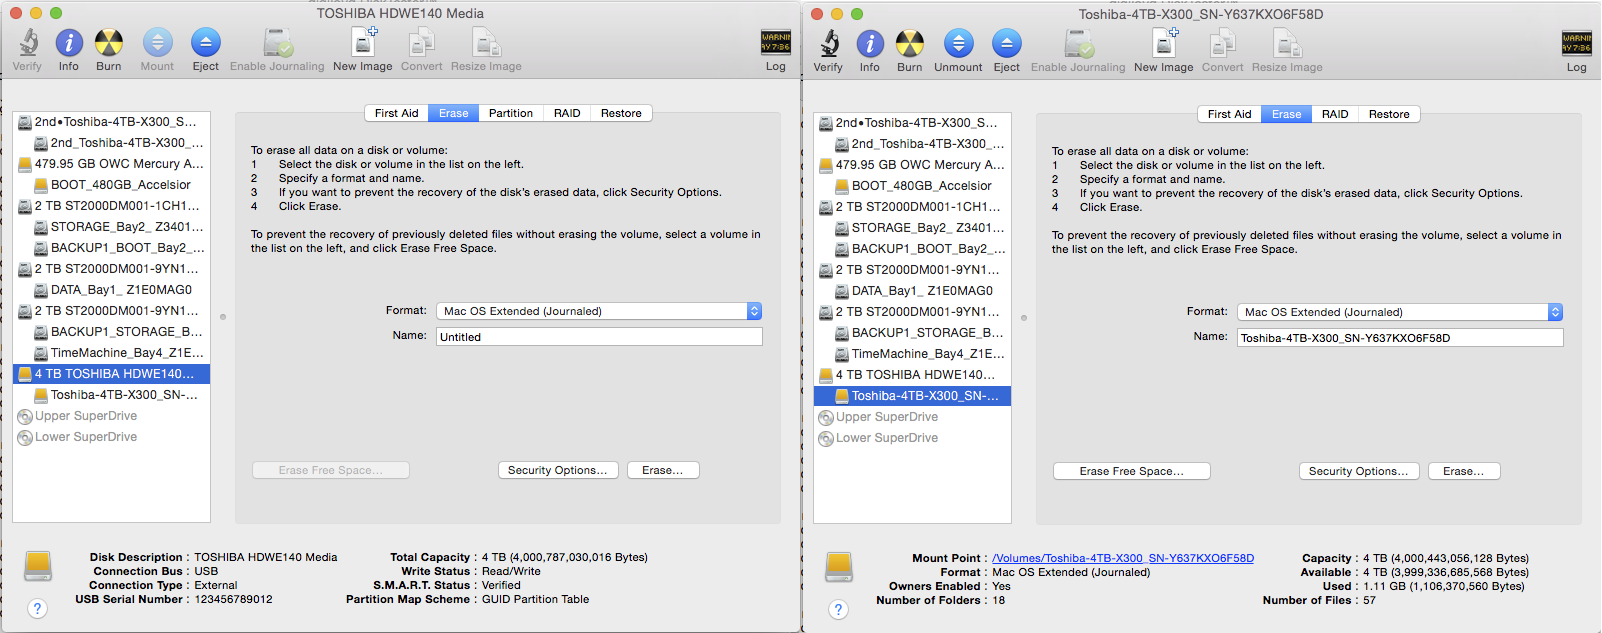Open Format dropdown in left window
1602x633 pixels.
[599, 311]
